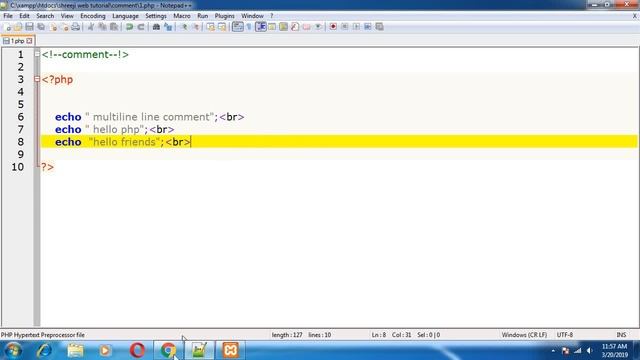Click the Folder as Workspace icon
This screenshot has width=640, height=360.
pos(306,27)
